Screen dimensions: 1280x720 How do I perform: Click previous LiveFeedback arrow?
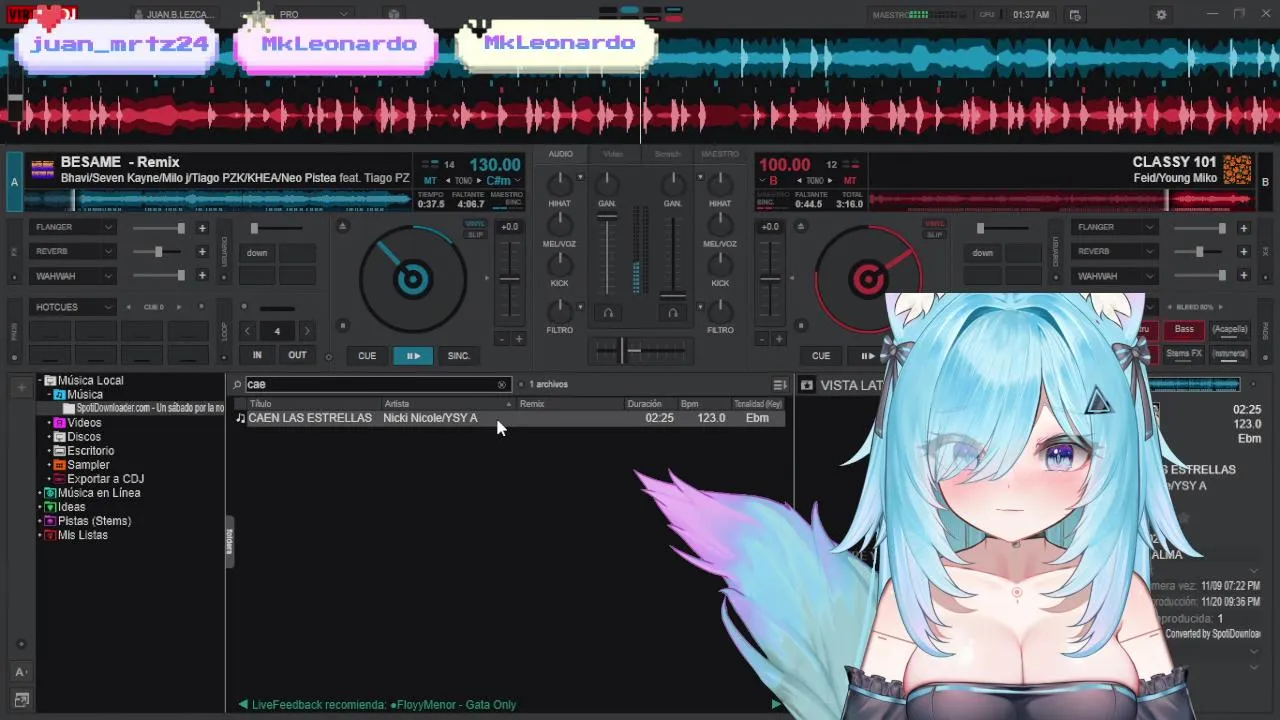tap(243, 705)
